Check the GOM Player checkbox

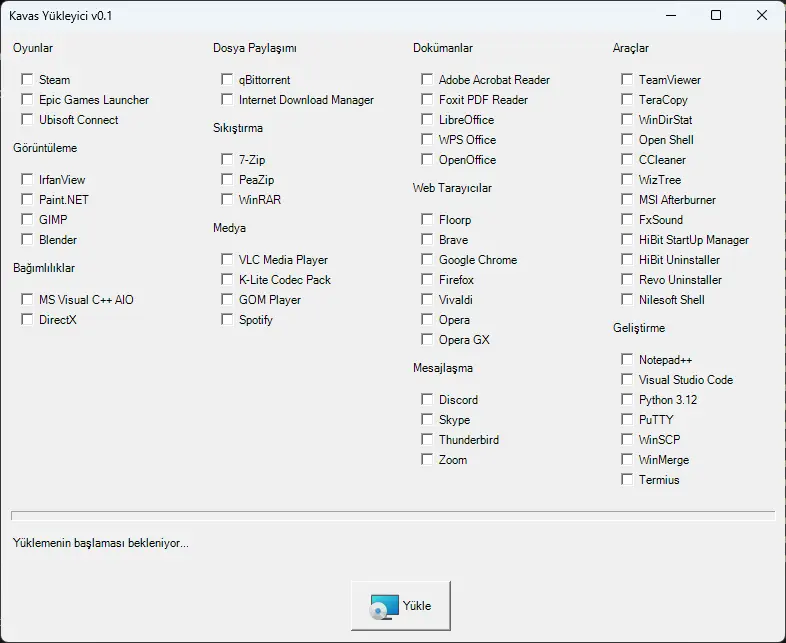[x=227, y=300]
